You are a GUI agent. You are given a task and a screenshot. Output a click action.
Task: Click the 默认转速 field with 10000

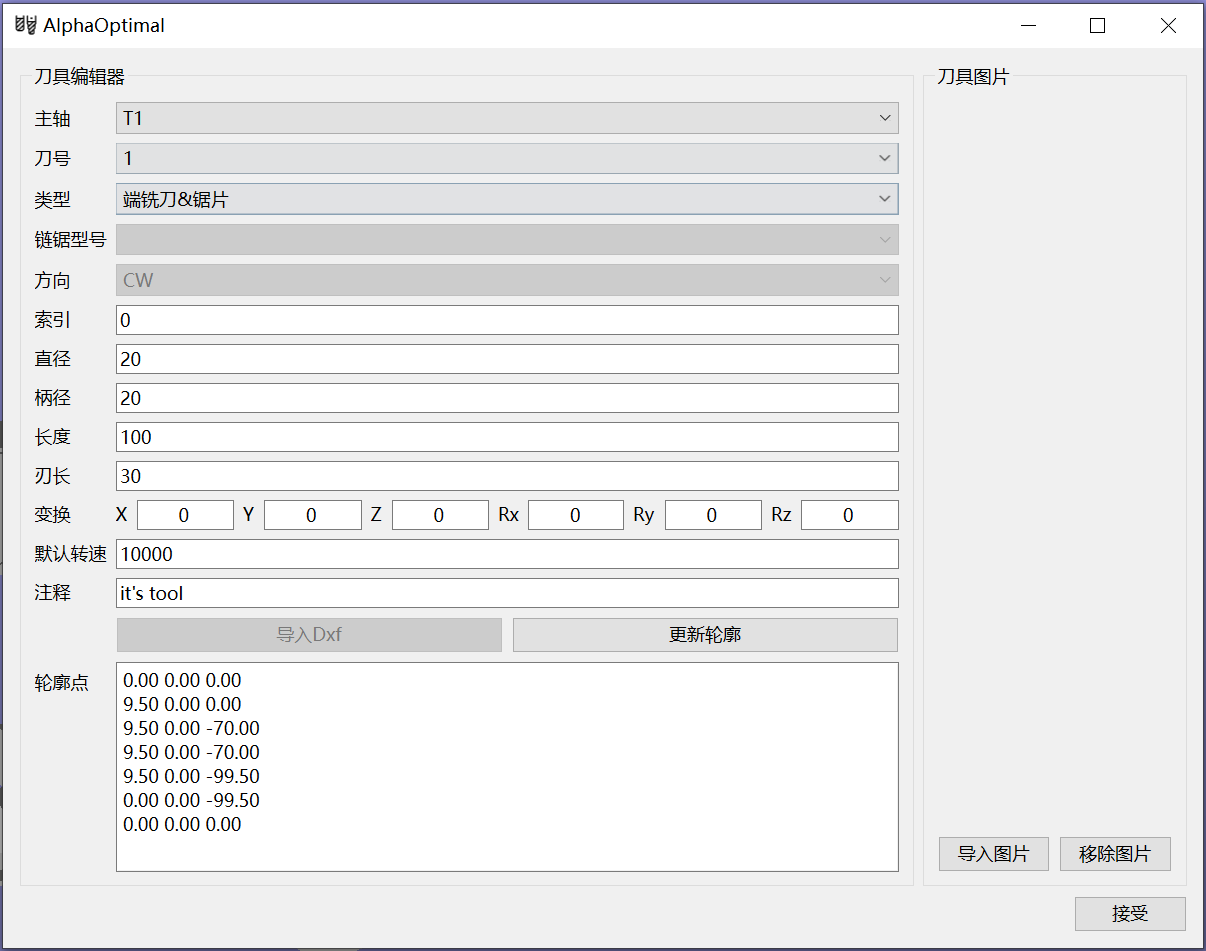point(507,554)
